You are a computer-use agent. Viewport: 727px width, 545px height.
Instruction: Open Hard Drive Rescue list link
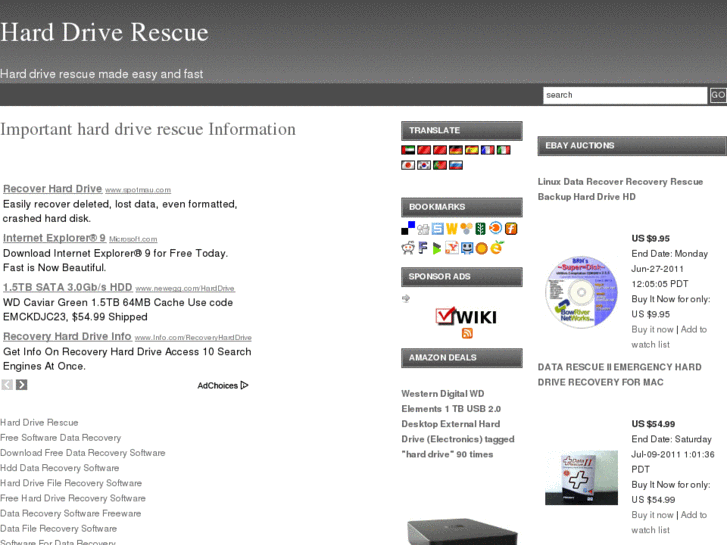[39, 423]
